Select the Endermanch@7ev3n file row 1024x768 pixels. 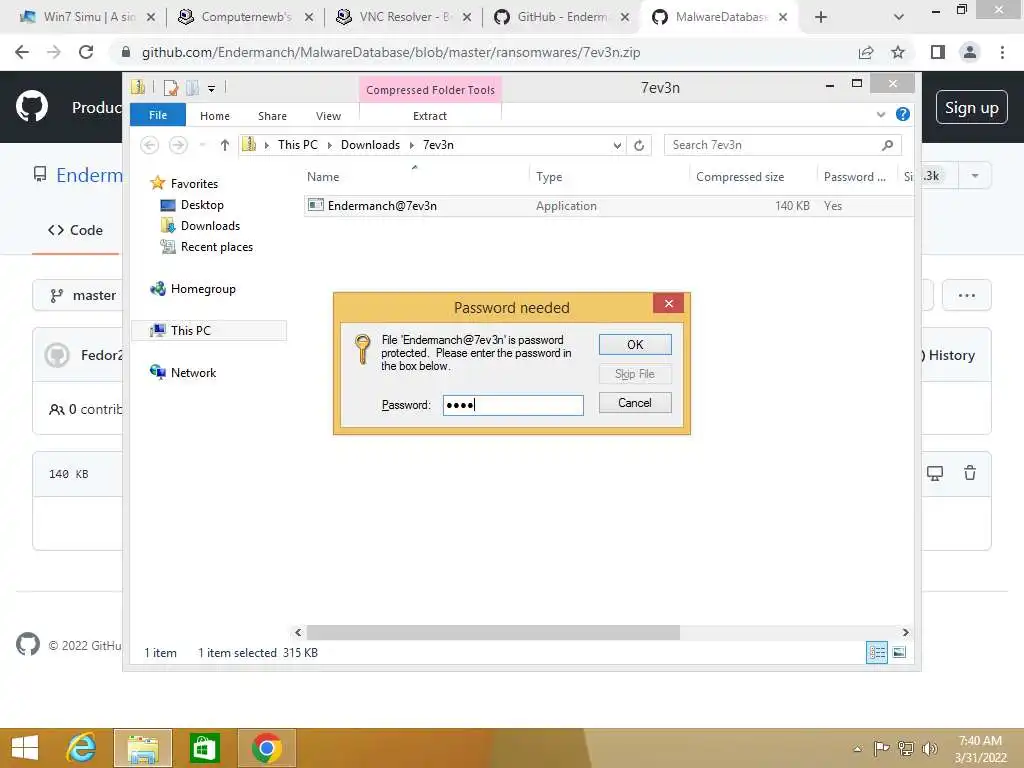[x=608, y=206]
